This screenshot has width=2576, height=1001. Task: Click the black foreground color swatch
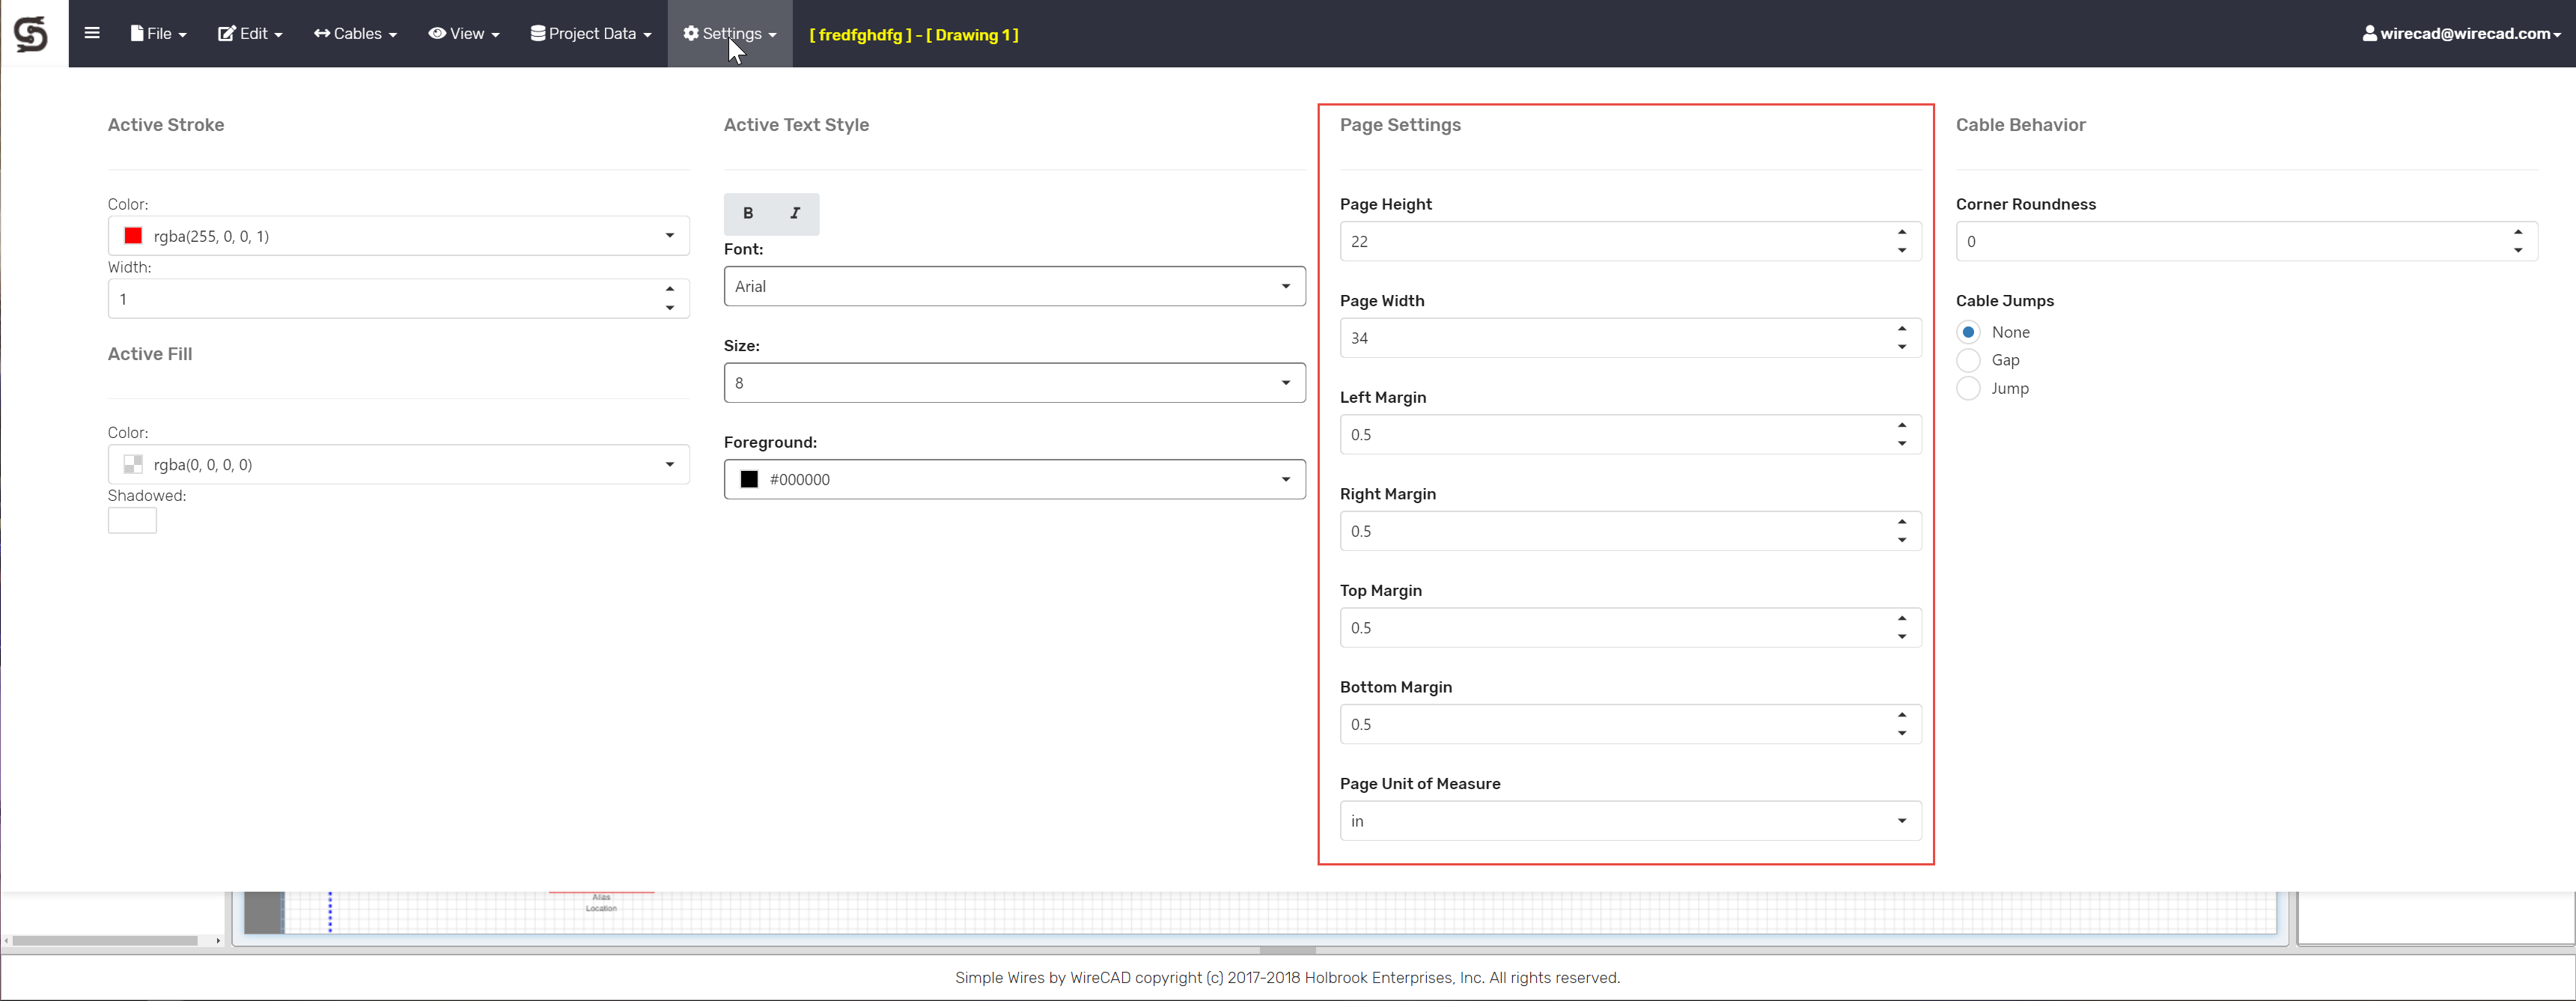[749, 480]
